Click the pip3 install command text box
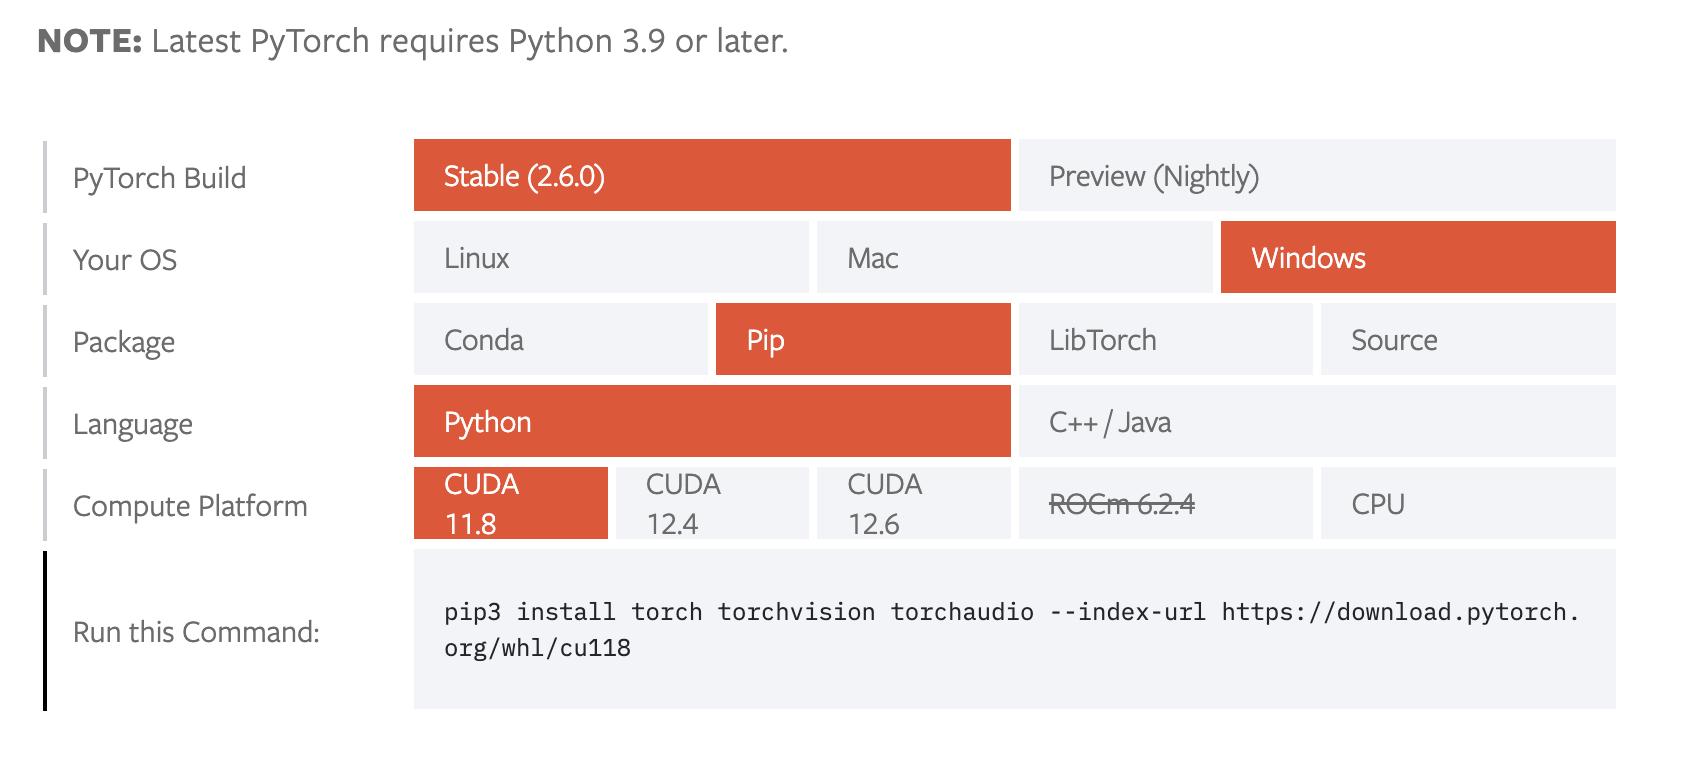This screenshot has width=1696, height=780. pyautogui.click(x=1013, y=630)
